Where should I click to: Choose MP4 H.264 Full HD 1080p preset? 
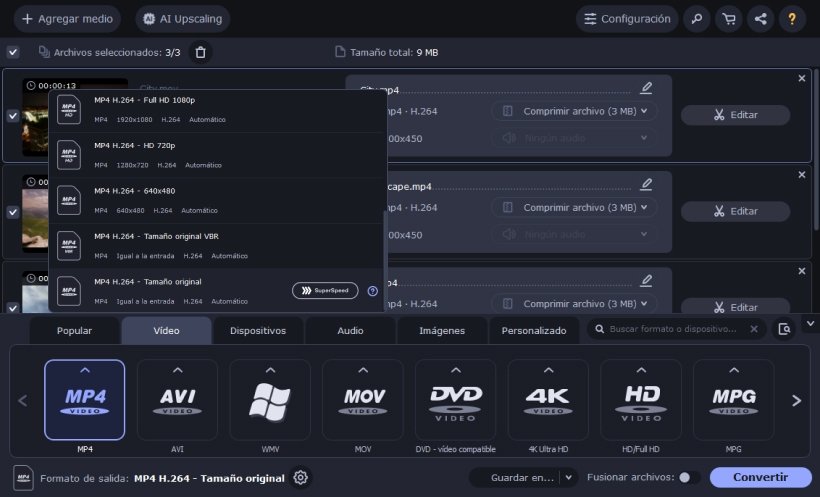(x=216, y=110)
